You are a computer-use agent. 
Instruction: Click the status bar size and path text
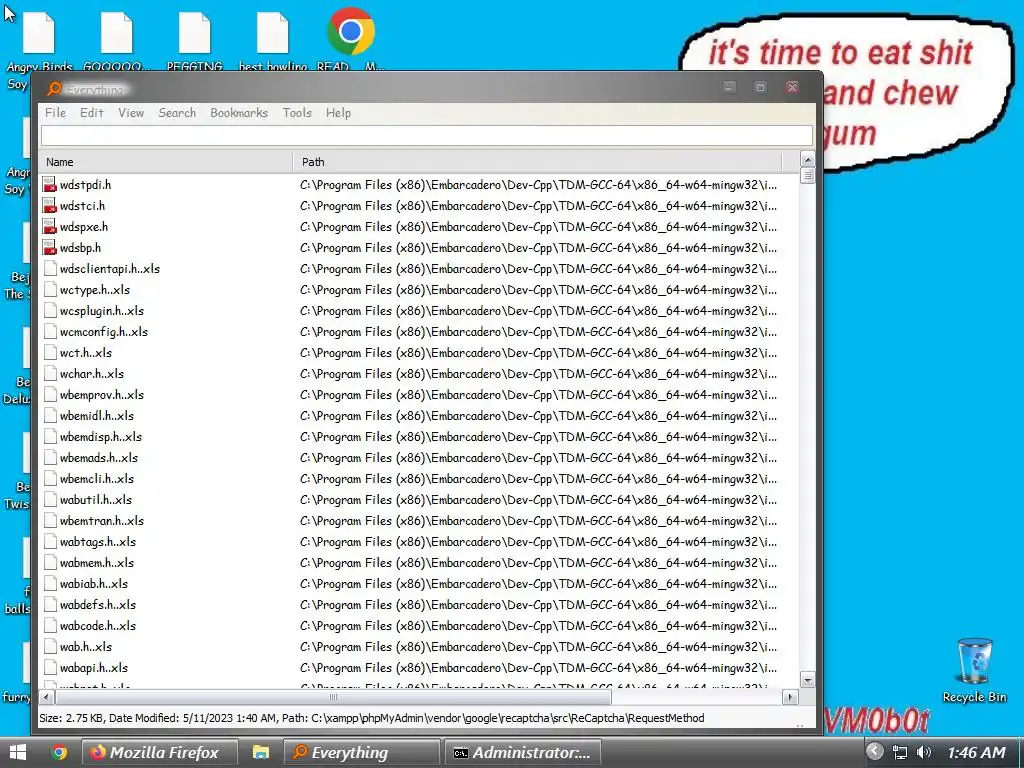pyautogui.click(x=372, y=718)
